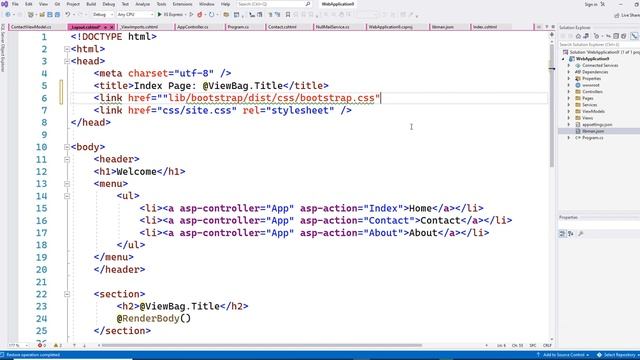Expand the Connected Services node
The image size is (640, 360).
[569, 65]
